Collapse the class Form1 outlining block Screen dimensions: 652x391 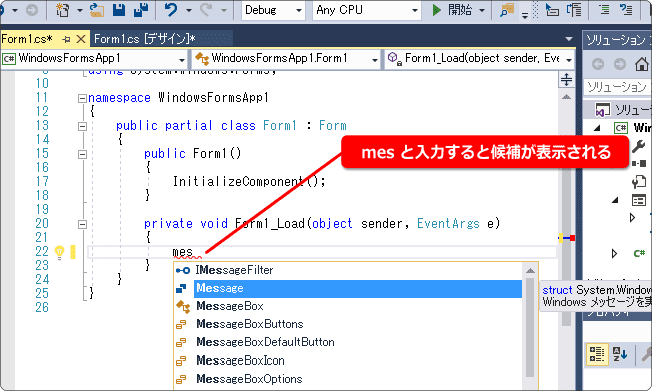(x=82, y=126)
